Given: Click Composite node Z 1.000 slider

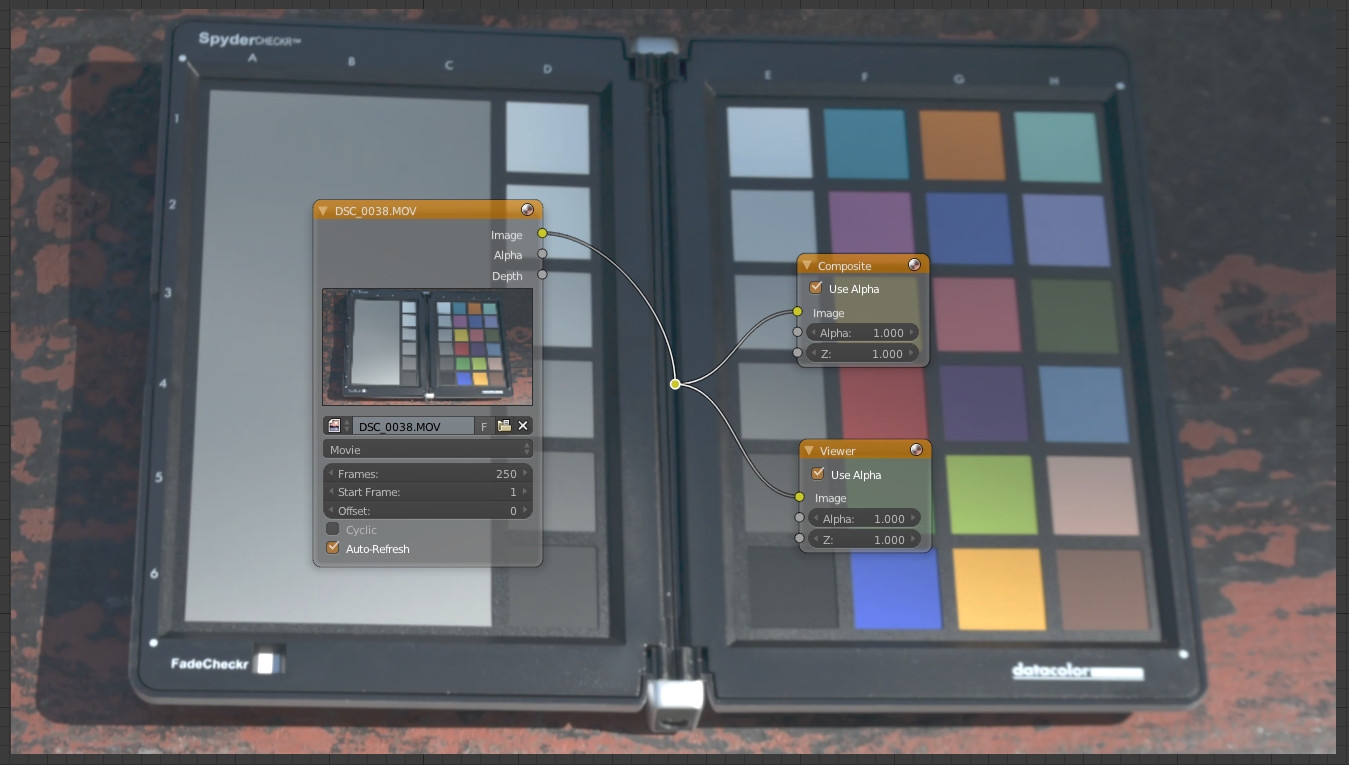Looking at the screenshot, I should coord(863,353).
